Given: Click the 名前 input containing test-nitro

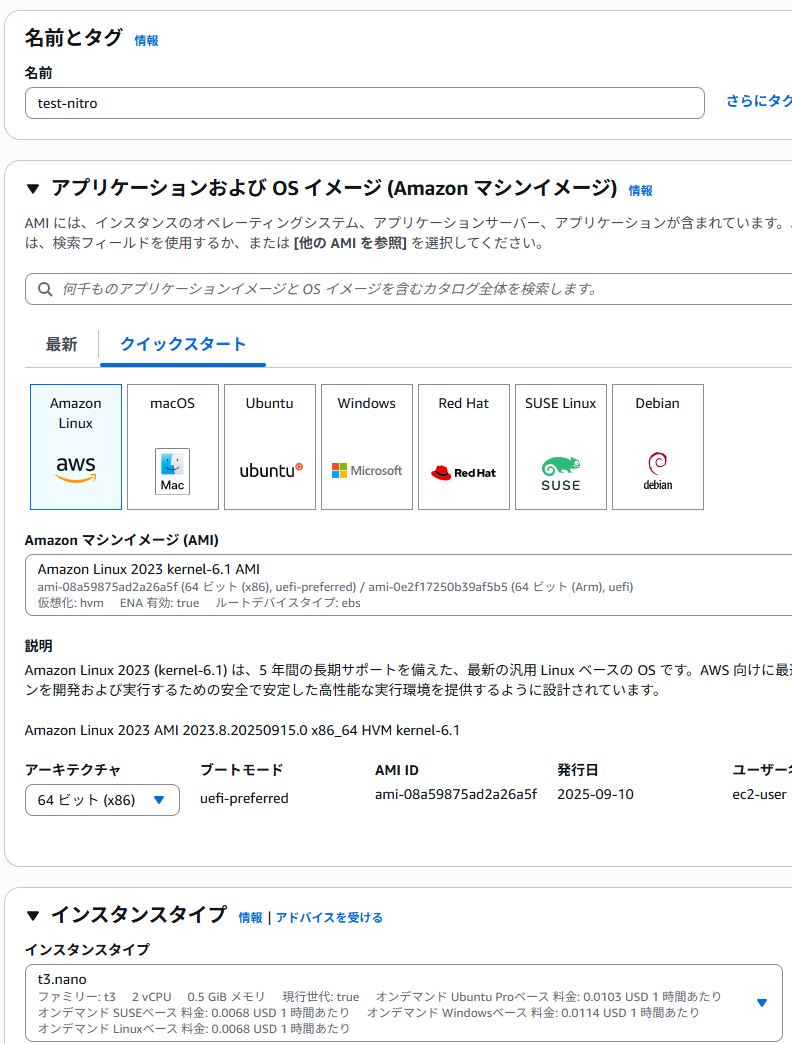Looking at the screenshot, I should click(365, 103).
